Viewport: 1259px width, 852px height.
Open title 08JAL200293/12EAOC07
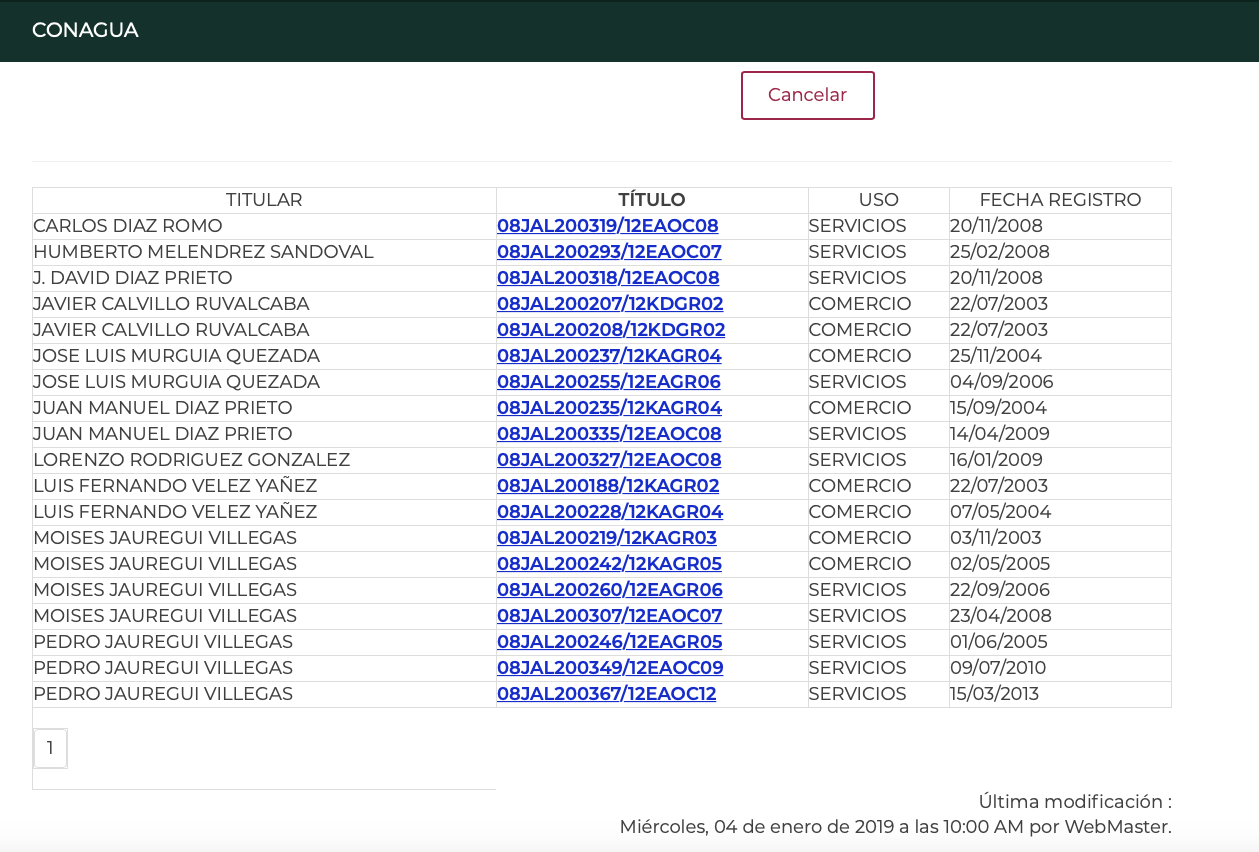click(x=609, y=252)
